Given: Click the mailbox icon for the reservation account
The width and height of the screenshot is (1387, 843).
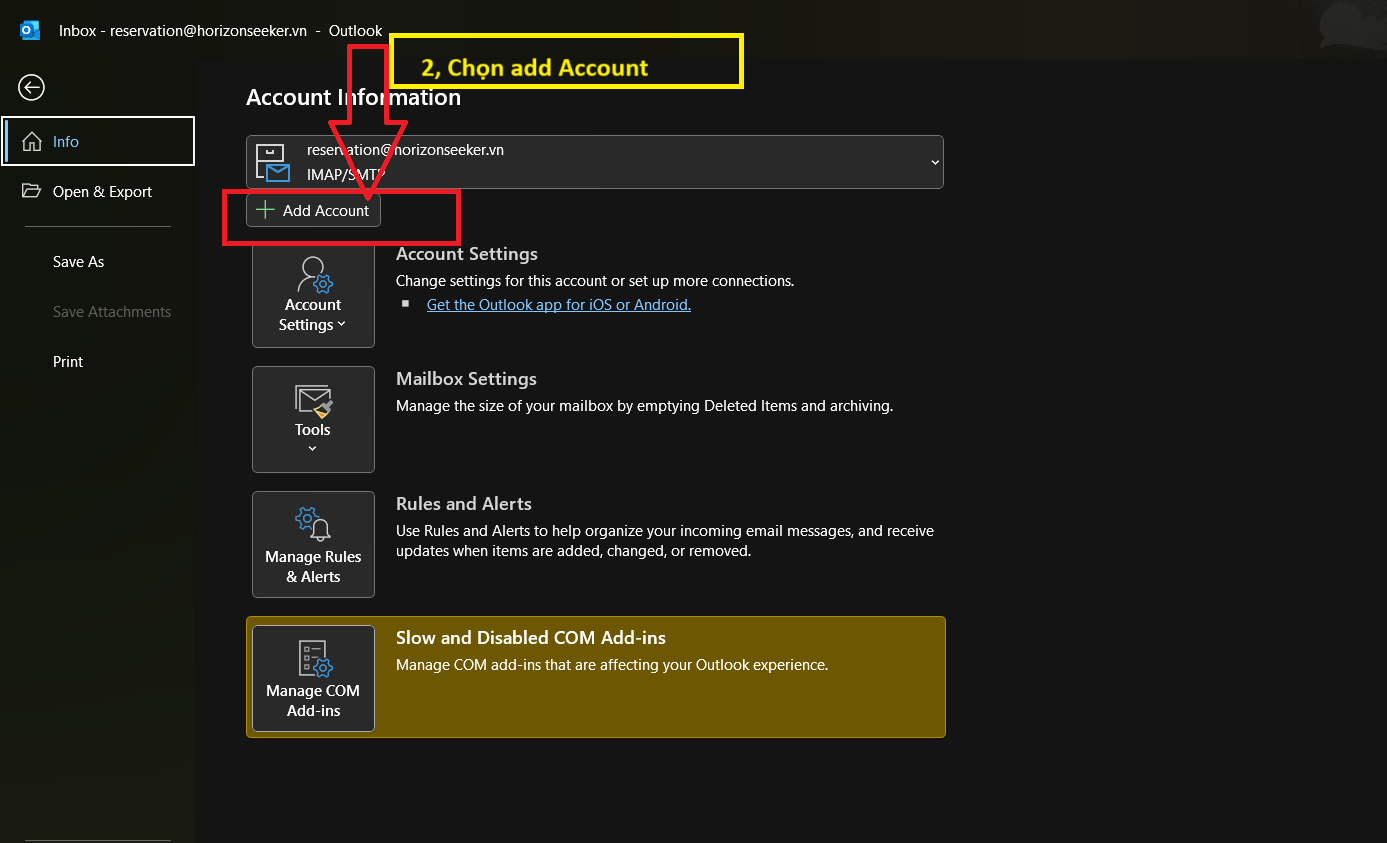Looking at the screenshot, I should coord(272,162).
